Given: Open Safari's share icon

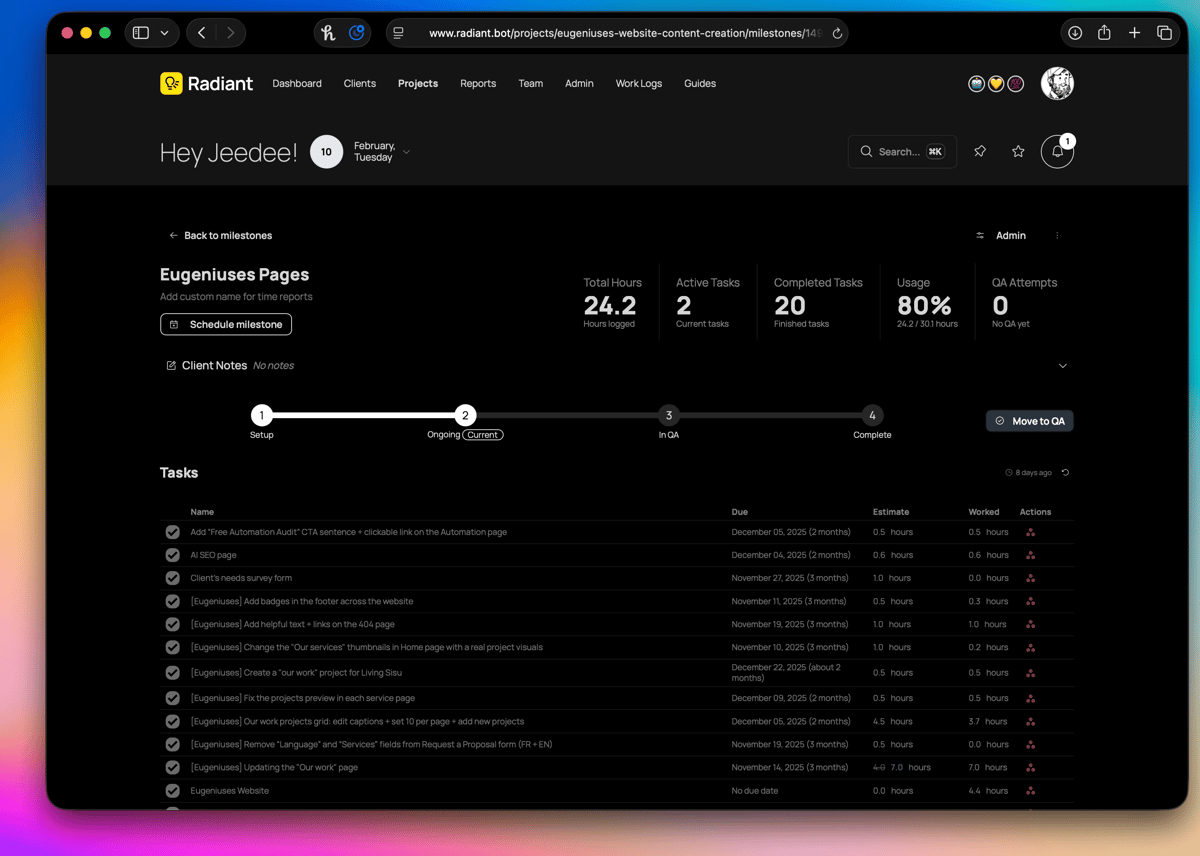Looking at the screenshot, I should tap(1104, 33).
